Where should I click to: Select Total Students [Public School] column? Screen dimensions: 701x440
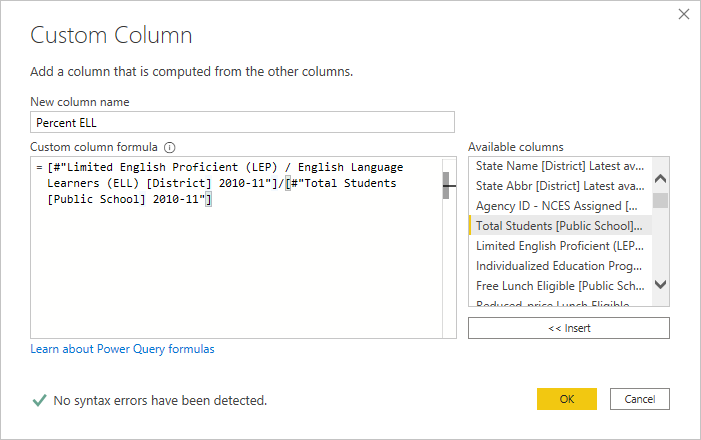tap(559, 226)
